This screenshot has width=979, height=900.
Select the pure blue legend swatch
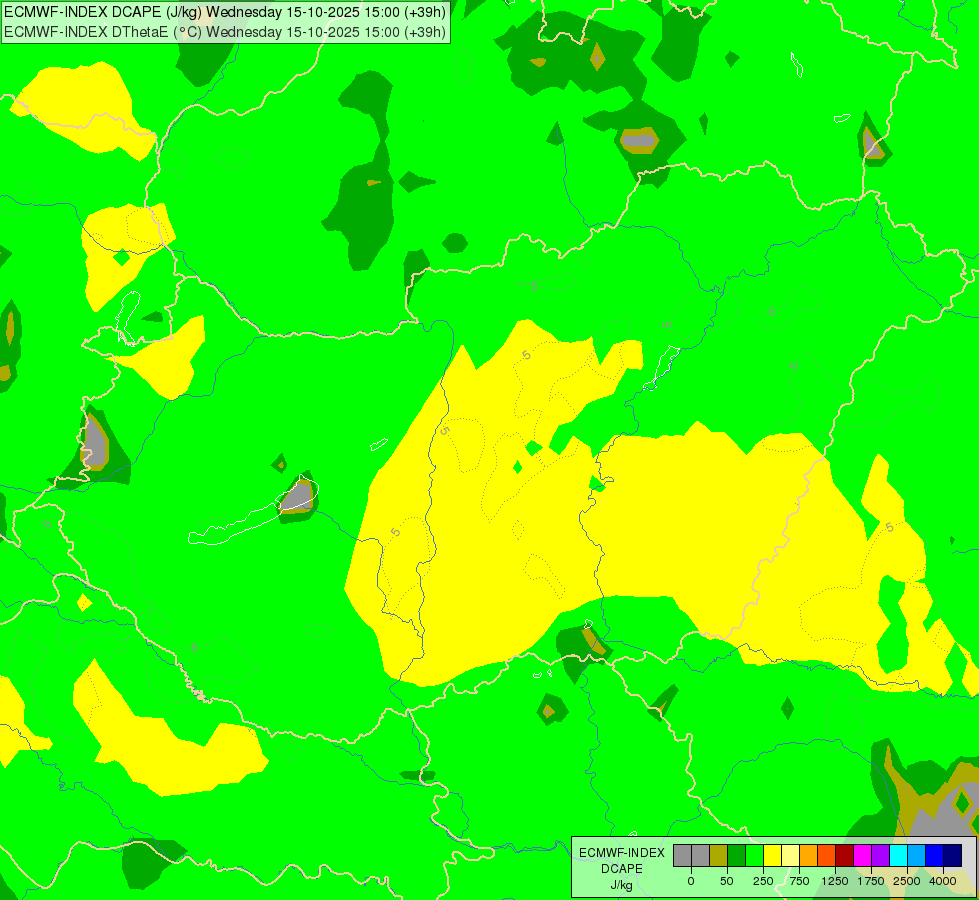point(935,856)
